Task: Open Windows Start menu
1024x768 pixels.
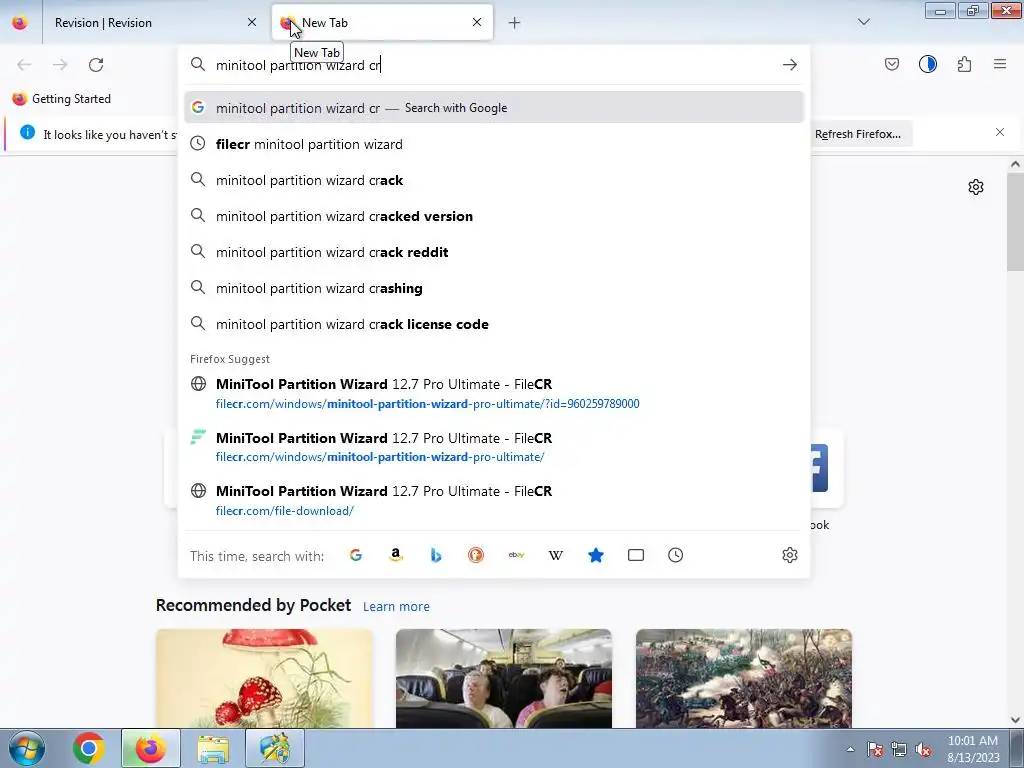Action: [27, 748]
